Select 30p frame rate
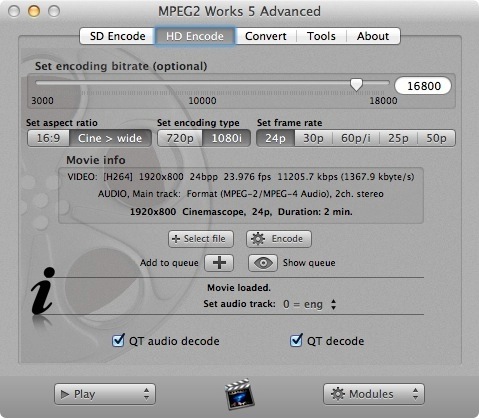 [313, 138]
